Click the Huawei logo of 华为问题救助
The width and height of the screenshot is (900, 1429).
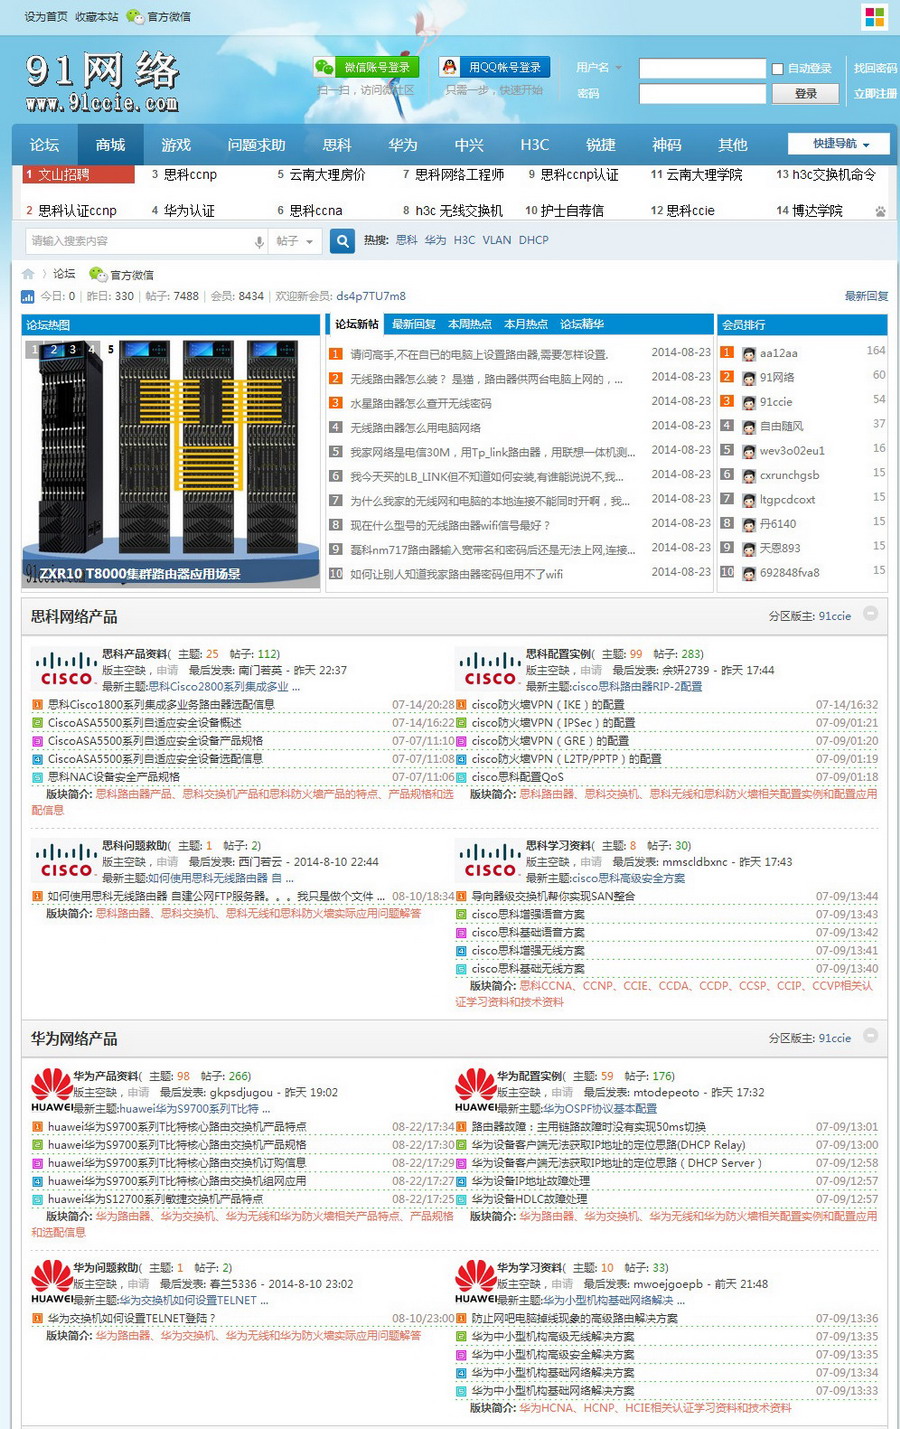pyautogui.click(x=52, y=1282)
